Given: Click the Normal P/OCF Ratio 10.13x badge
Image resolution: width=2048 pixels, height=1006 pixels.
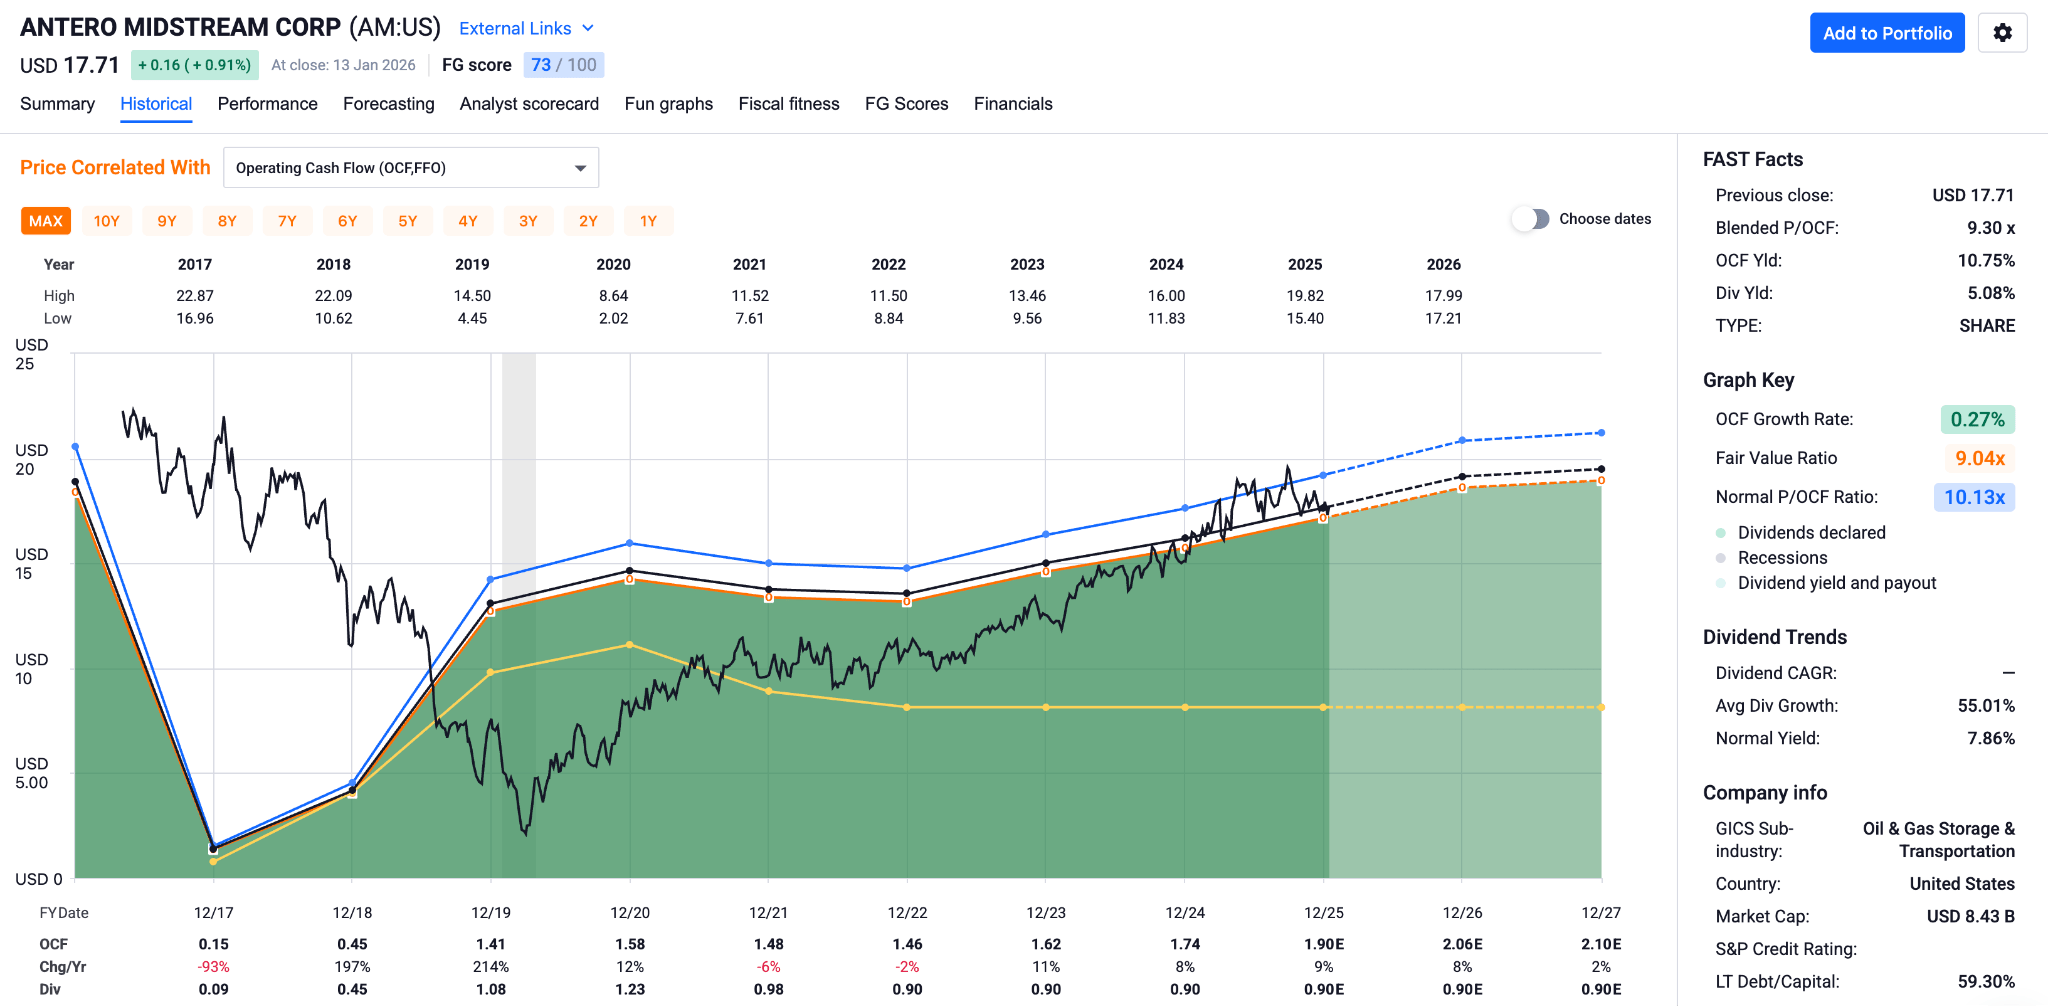Looking at the screenshot, I should coord(1973,497).
